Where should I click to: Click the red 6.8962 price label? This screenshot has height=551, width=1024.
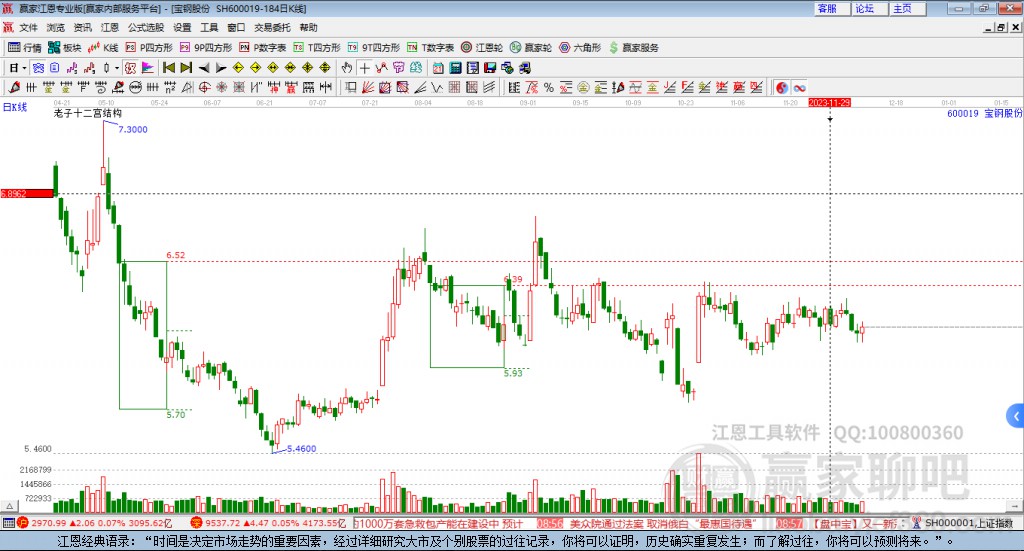[x=27, y=194]
